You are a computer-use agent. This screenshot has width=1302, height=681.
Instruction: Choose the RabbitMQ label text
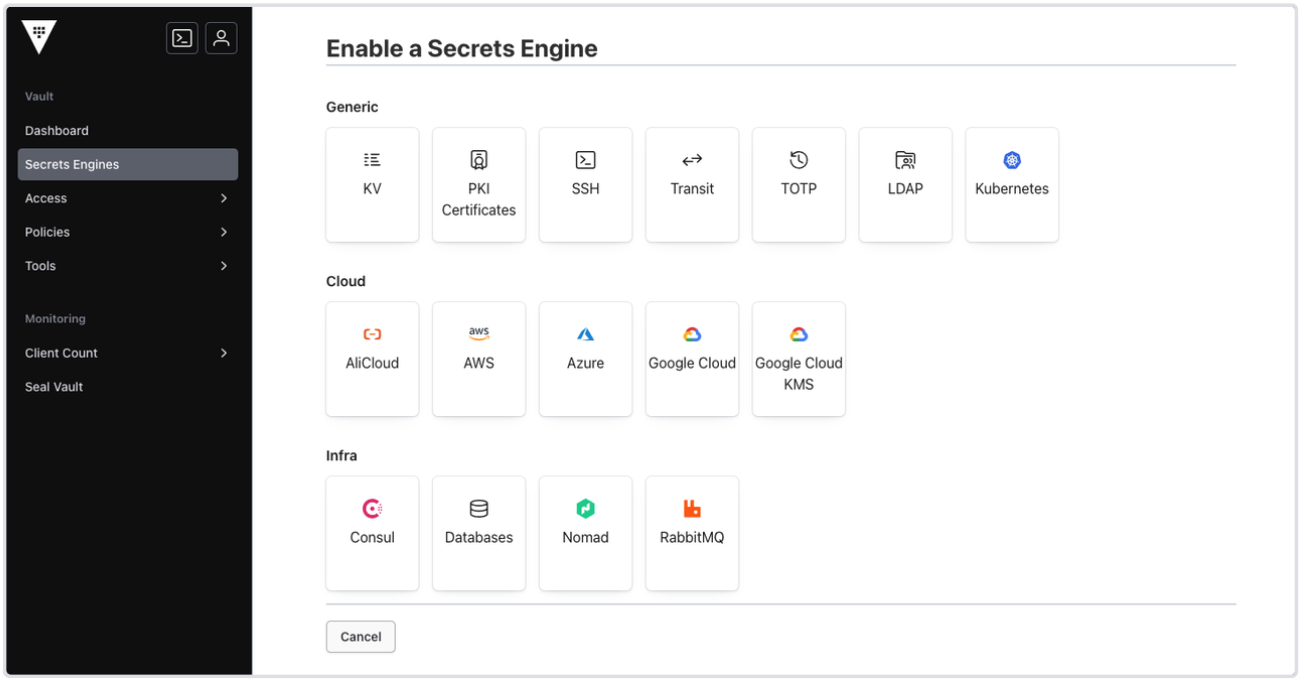(x=692, y=537)
